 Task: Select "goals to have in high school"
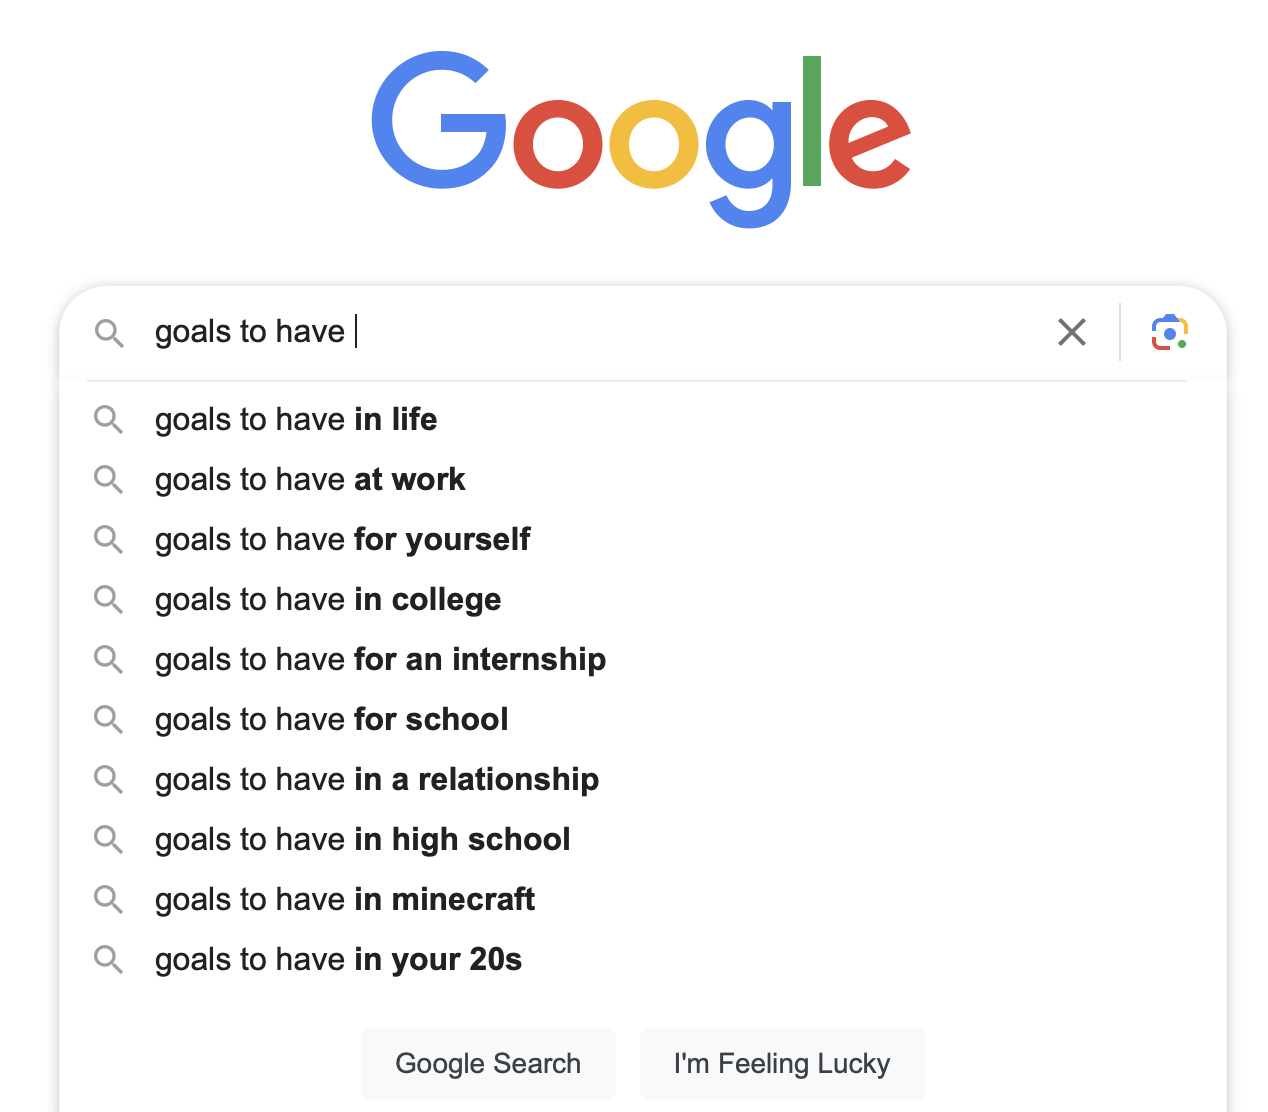click(362, 840)
